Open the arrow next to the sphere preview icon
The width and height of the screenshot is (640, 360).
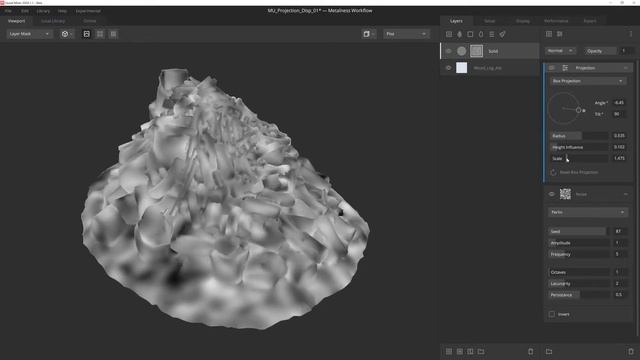coord(71,34)
